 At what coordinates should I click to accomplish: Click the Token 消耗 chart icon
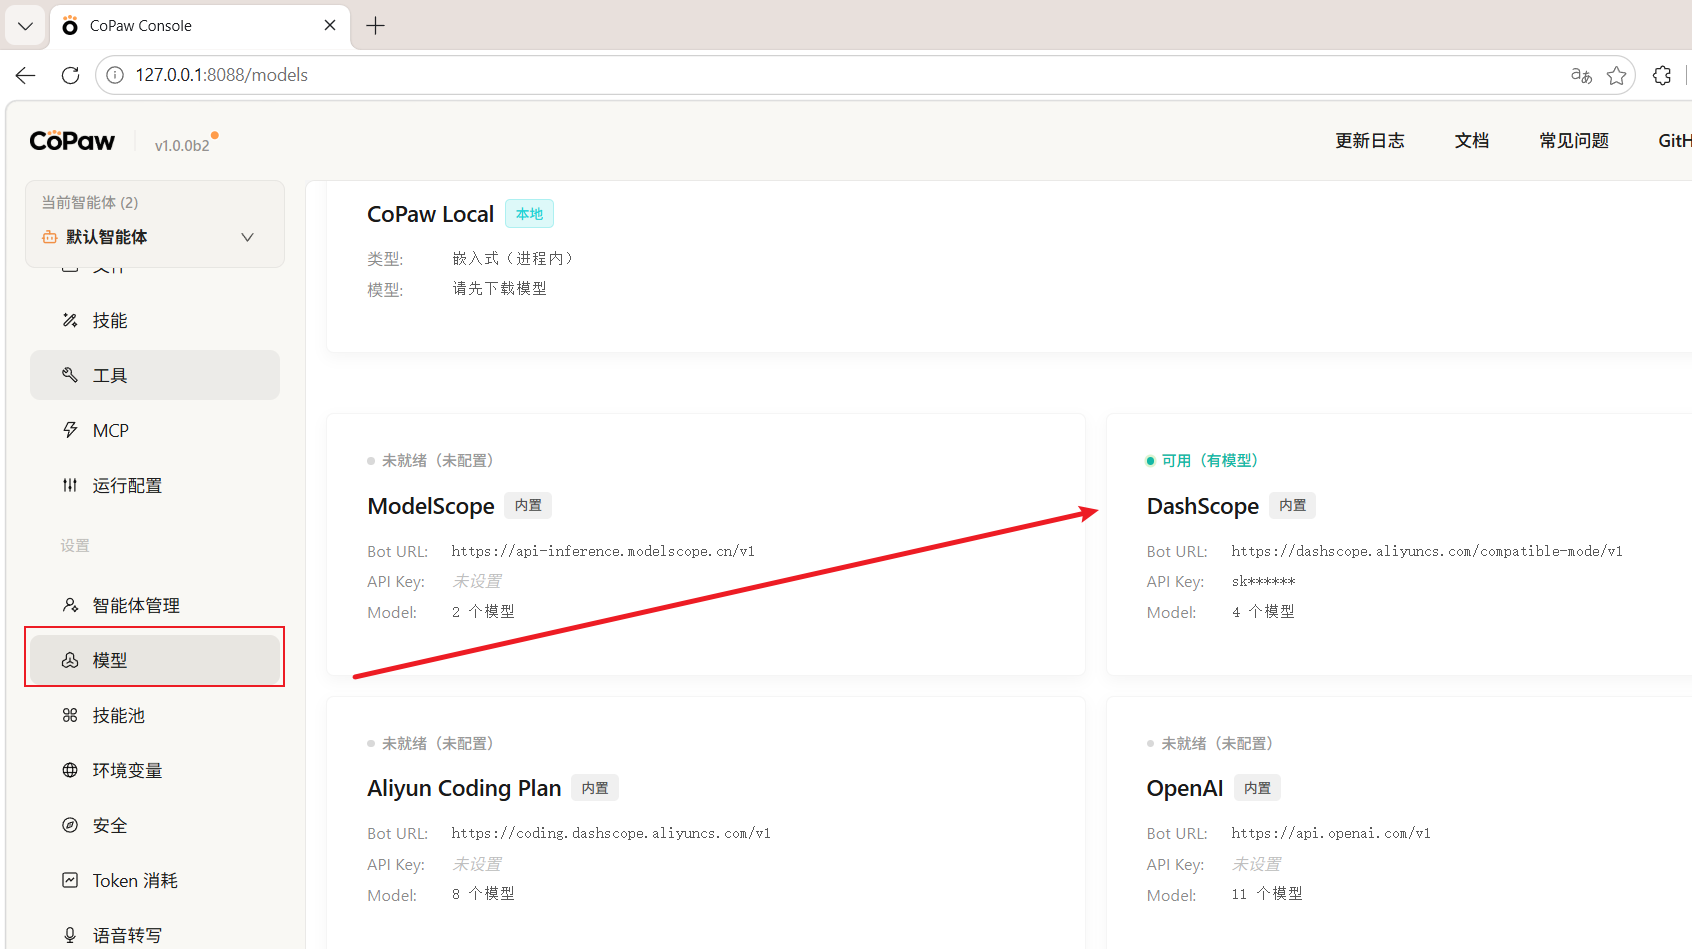pos(70,880)
